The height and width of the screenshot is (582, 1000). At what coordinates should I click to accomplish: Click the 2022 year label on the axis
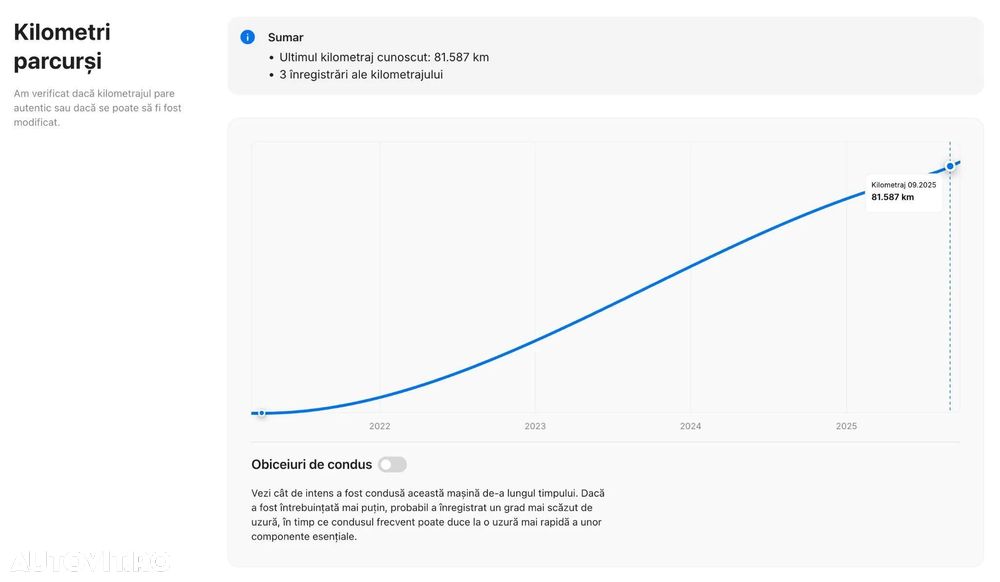380,426
